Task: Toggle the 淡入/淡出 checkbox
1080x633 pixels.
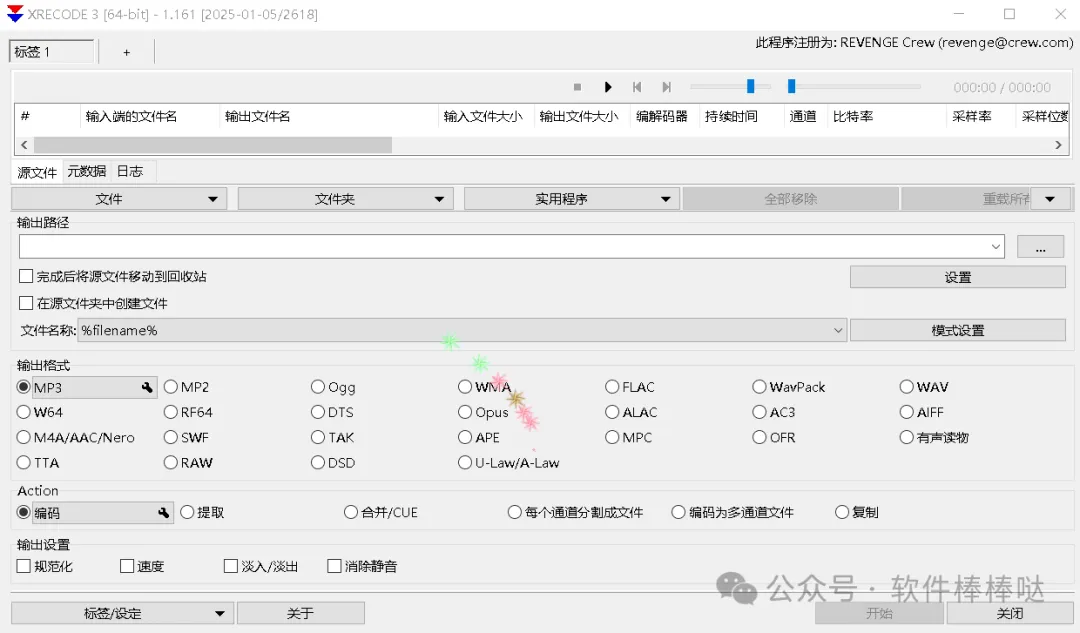Action: point(231,566)
